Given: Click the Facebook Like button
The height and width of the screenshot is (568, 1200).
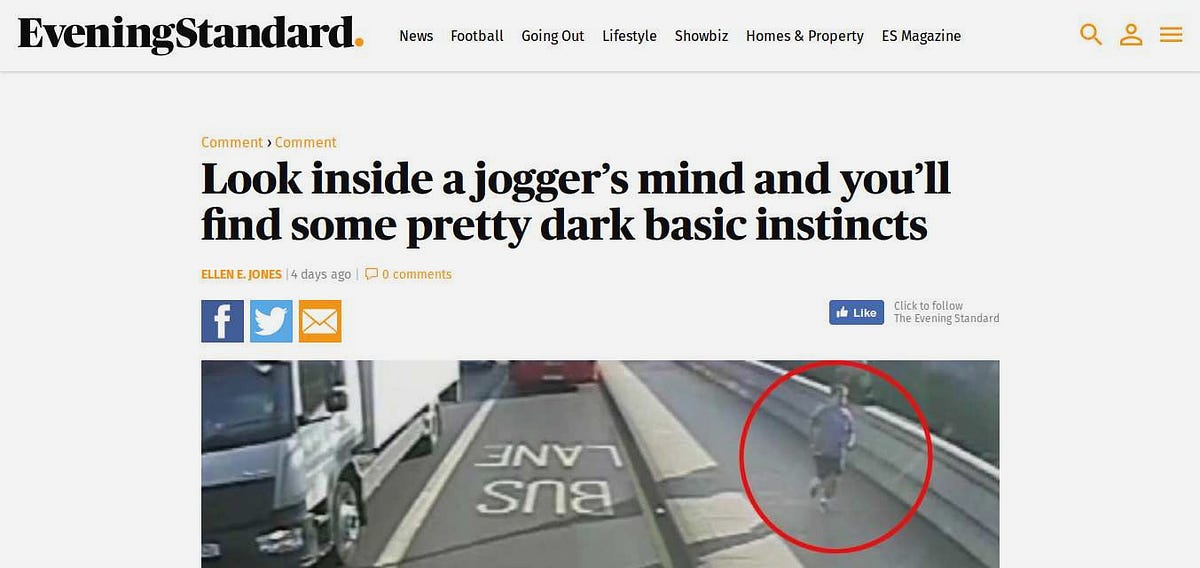Looking at the screenshot, I should coord(856,313).
